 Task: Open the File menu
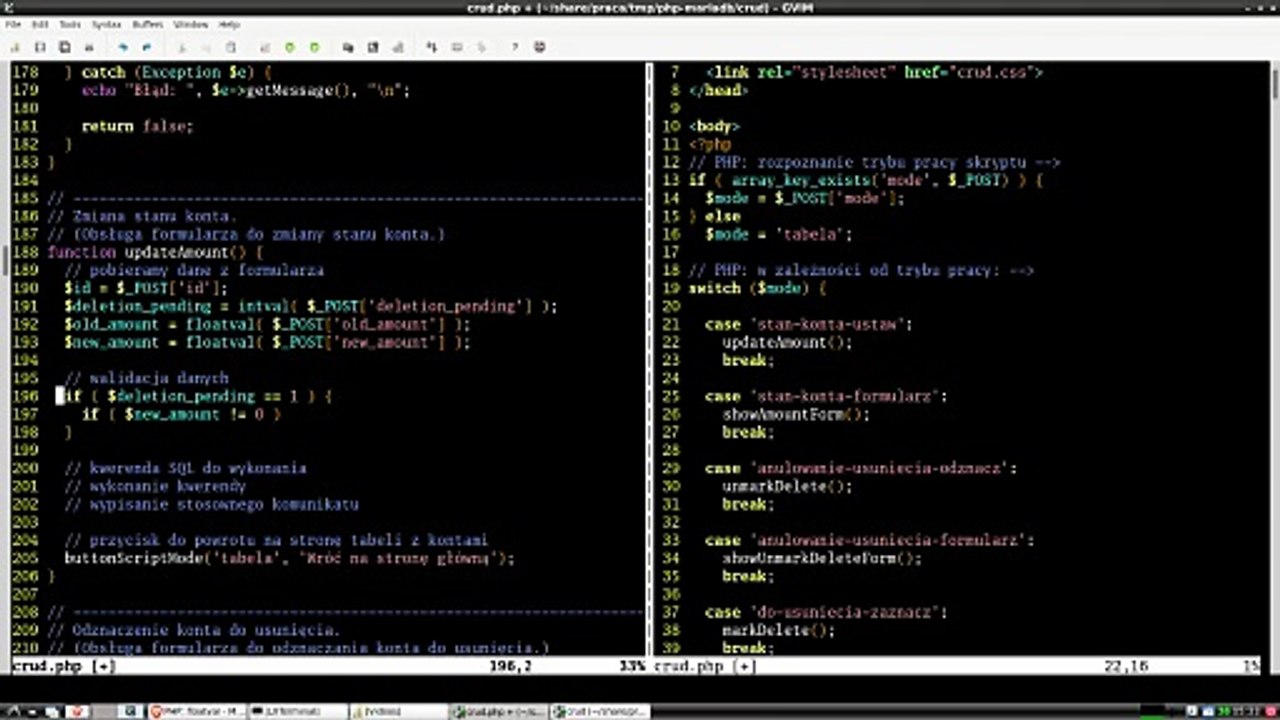(13, 24)
